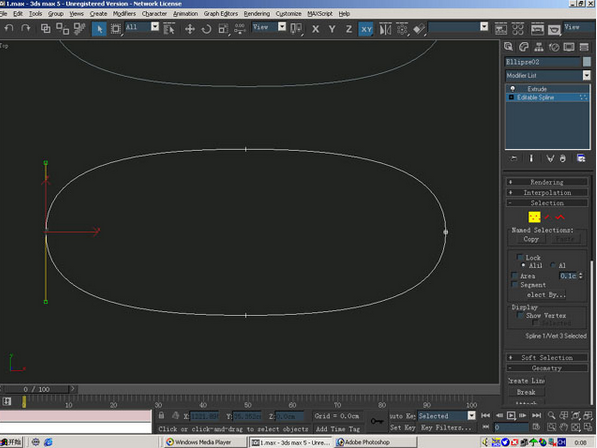The height and width of the screenshot is (448, 597).
Task: Click the Mirror Selected Objects tool
Action: pos(385,29)
